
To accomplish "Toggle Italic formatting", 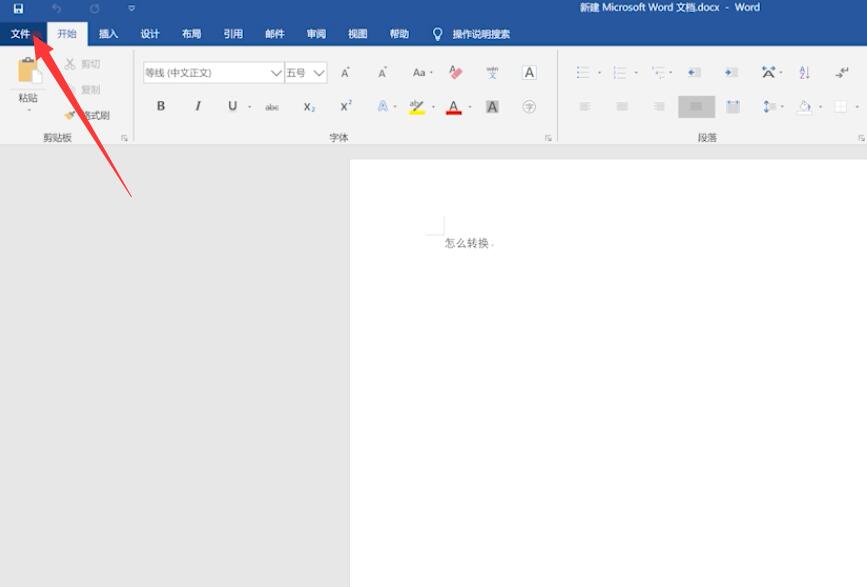I will pos(198,106).
